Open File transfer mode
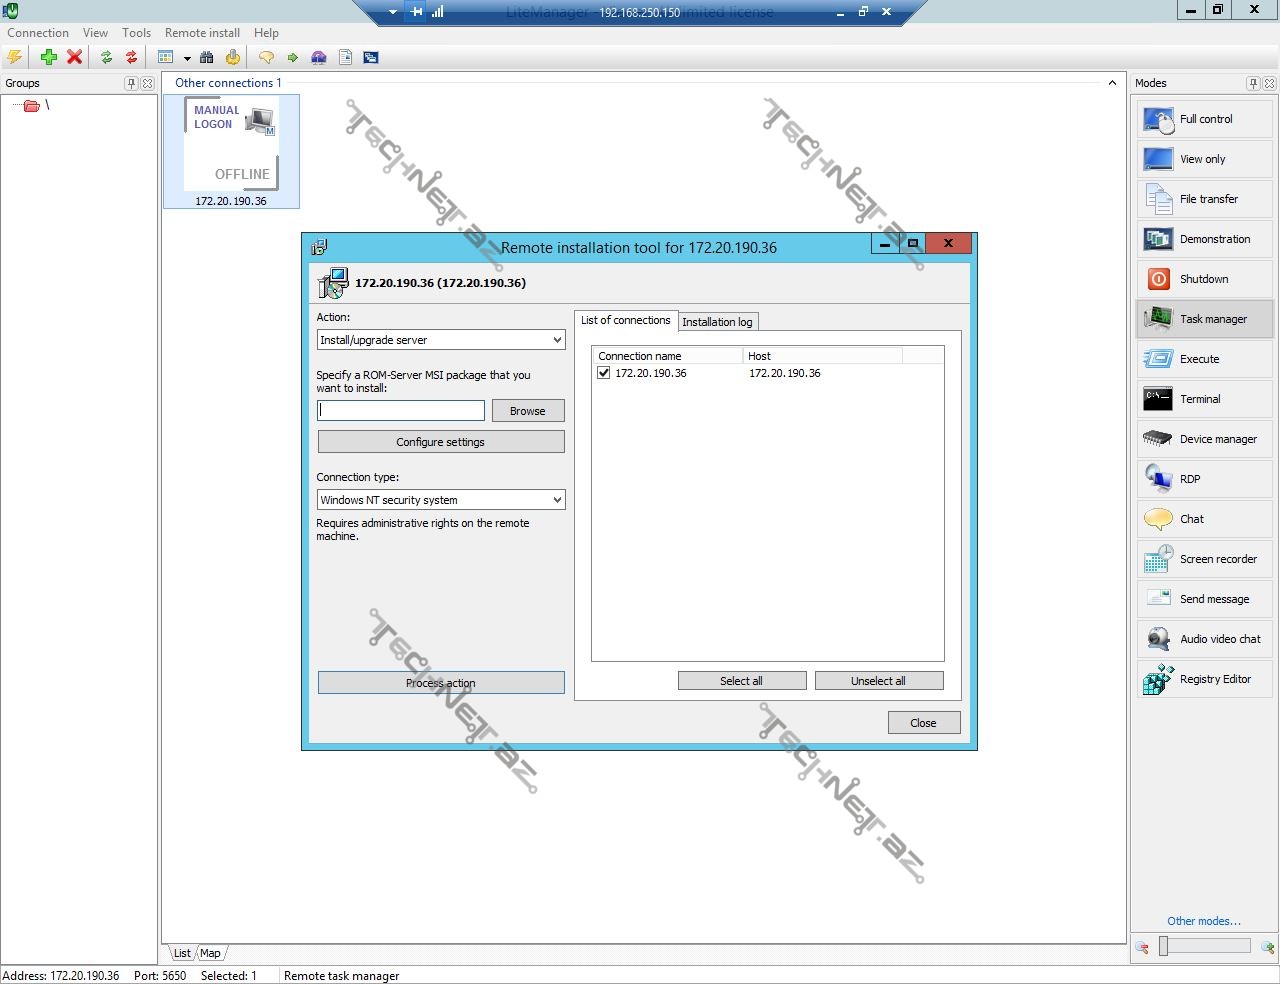This screenshot has width=1280, height=984. [1205, 199]
